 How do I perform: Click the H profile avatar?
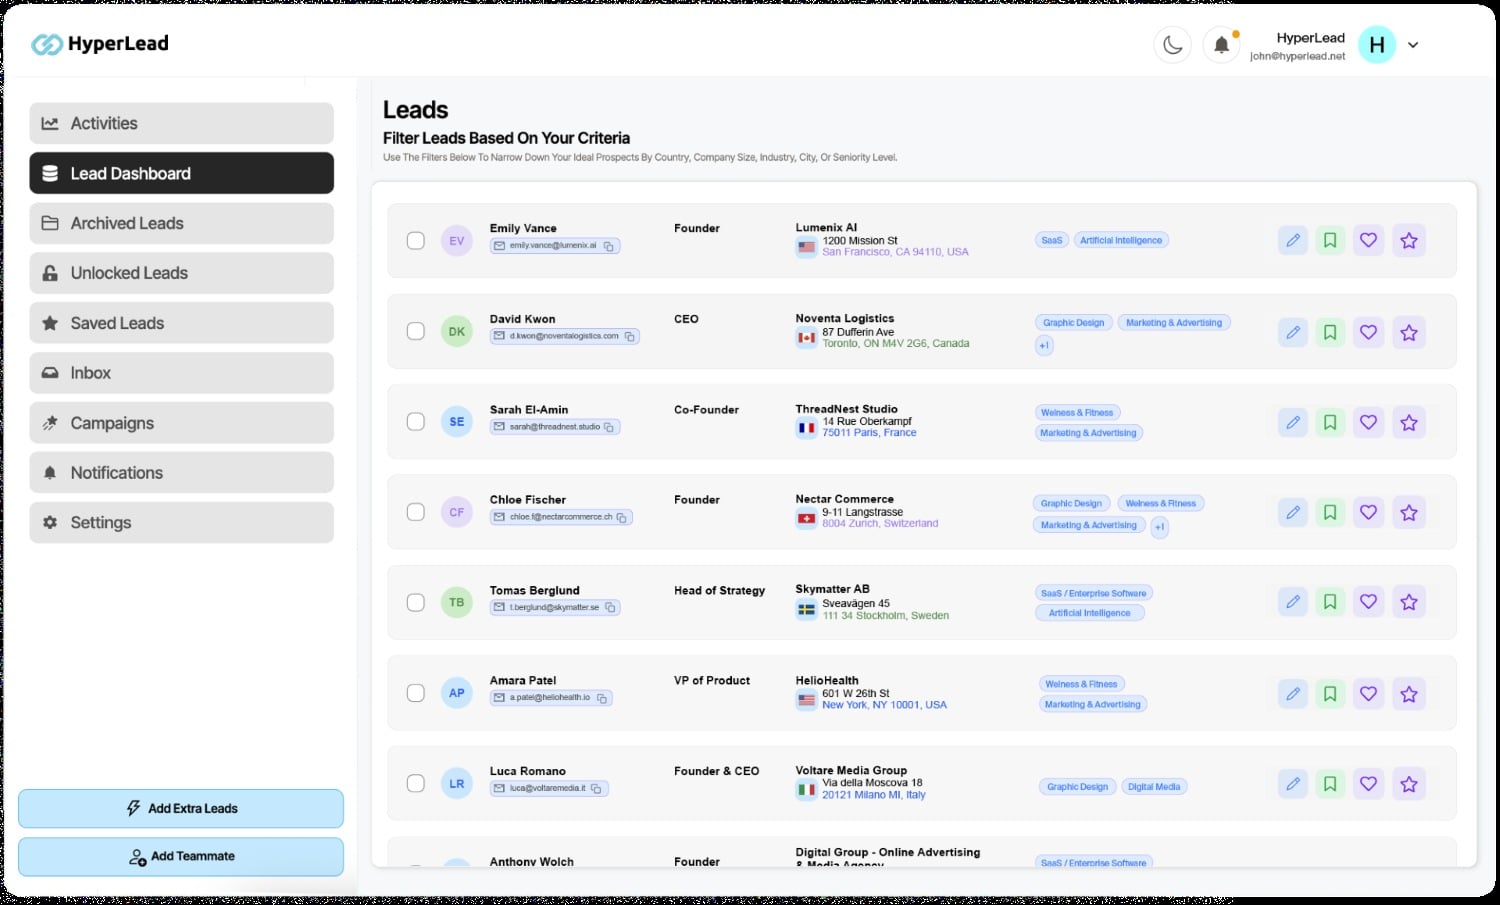pos(1377,45)
